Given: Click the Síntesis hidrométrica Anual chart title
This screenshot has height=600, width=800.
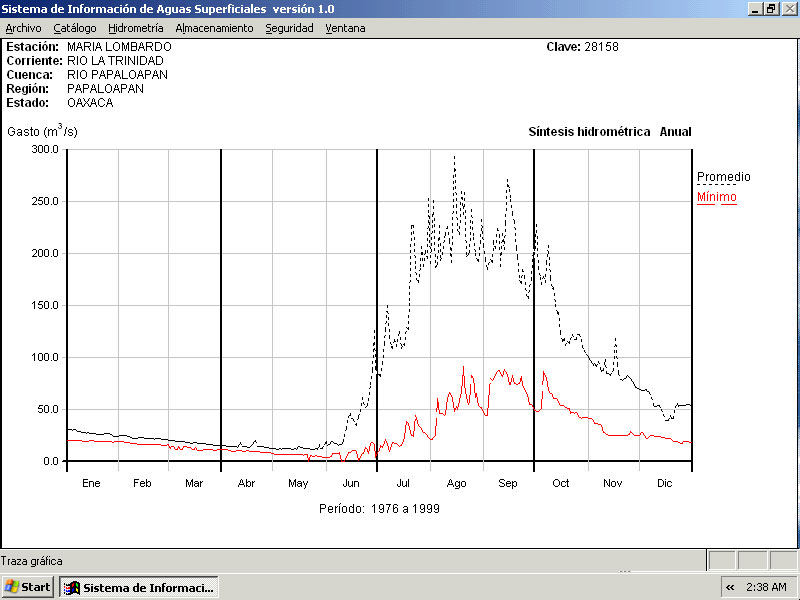Looking at the screenshot, I should point(609,132).
